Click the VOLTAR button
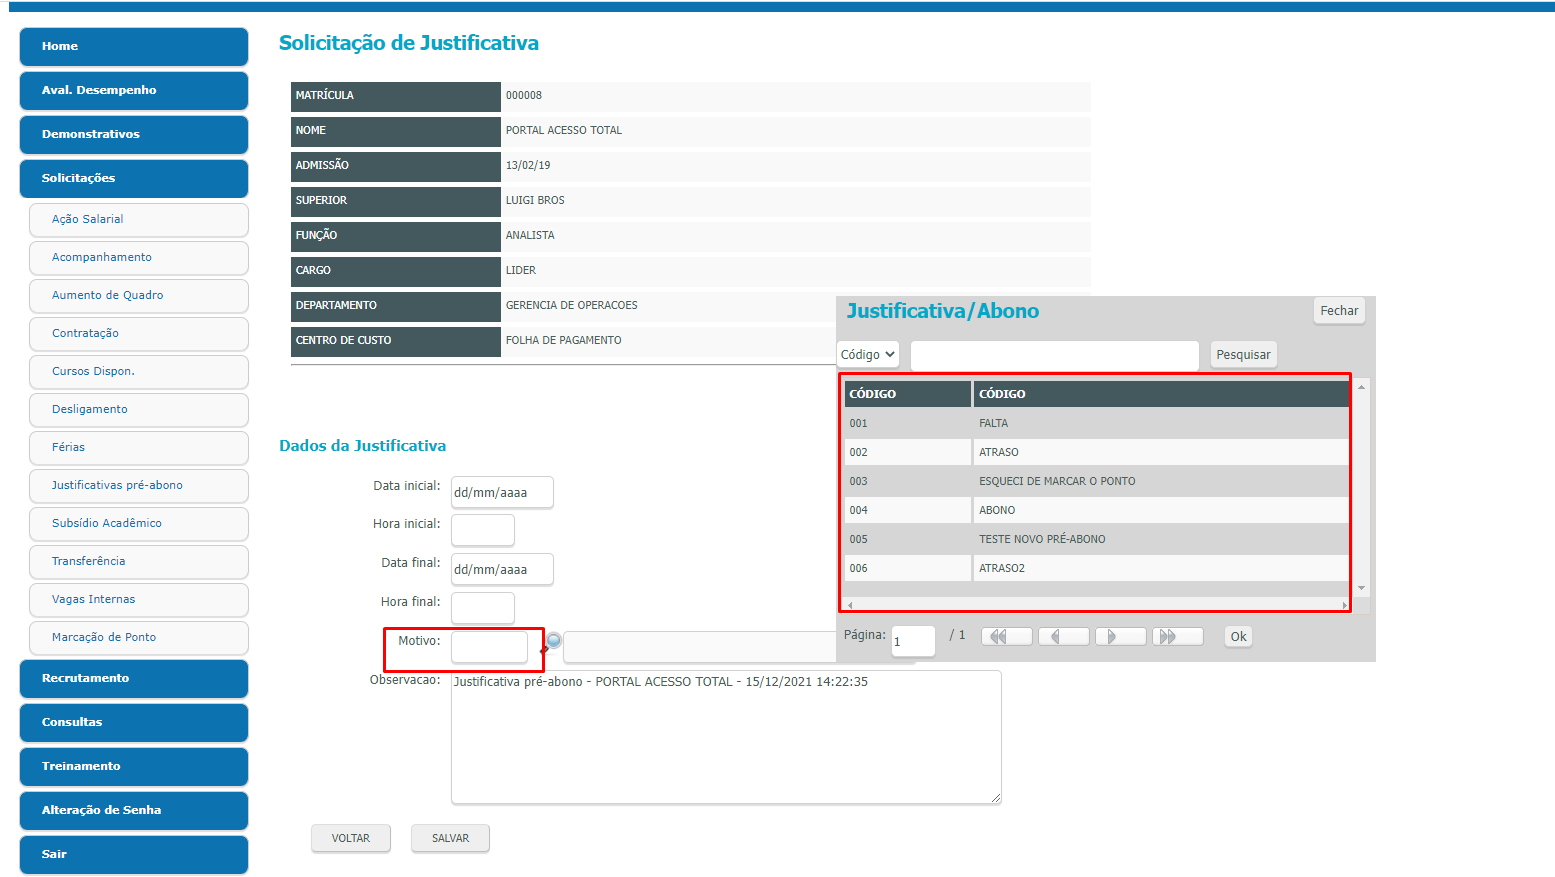1555x877 pixels. point(351,838)
